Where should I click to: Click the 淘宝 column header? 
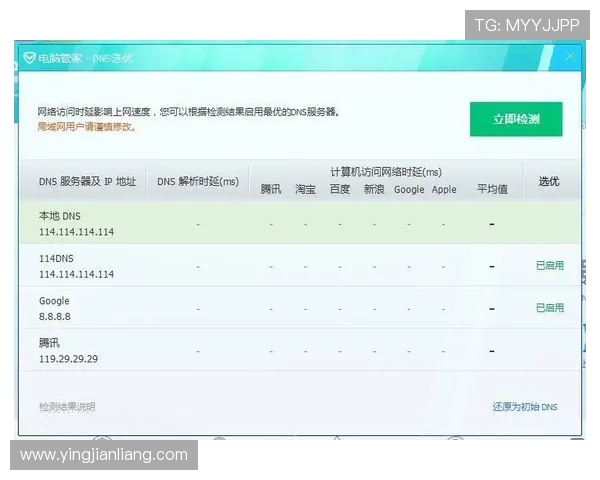coord(305,189)
